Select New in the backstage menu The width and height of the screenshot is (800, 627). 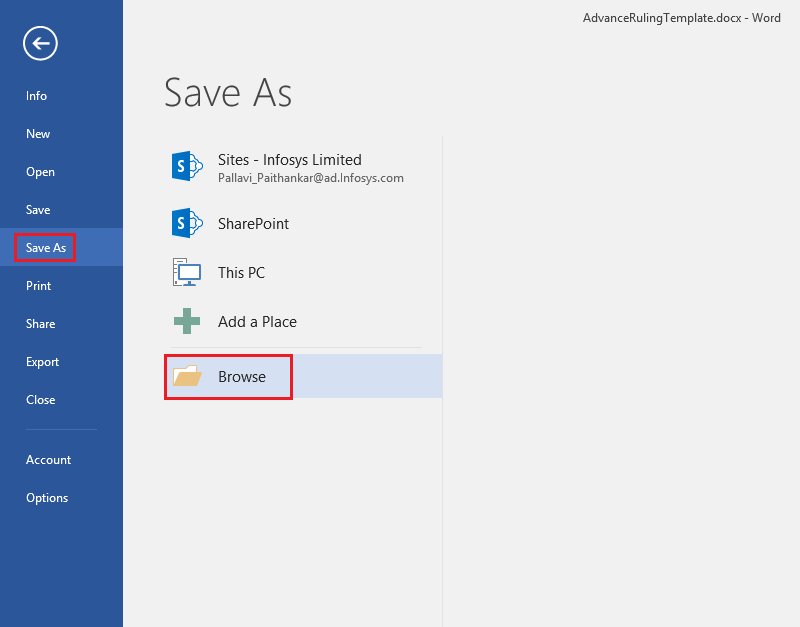coord(61,134)
